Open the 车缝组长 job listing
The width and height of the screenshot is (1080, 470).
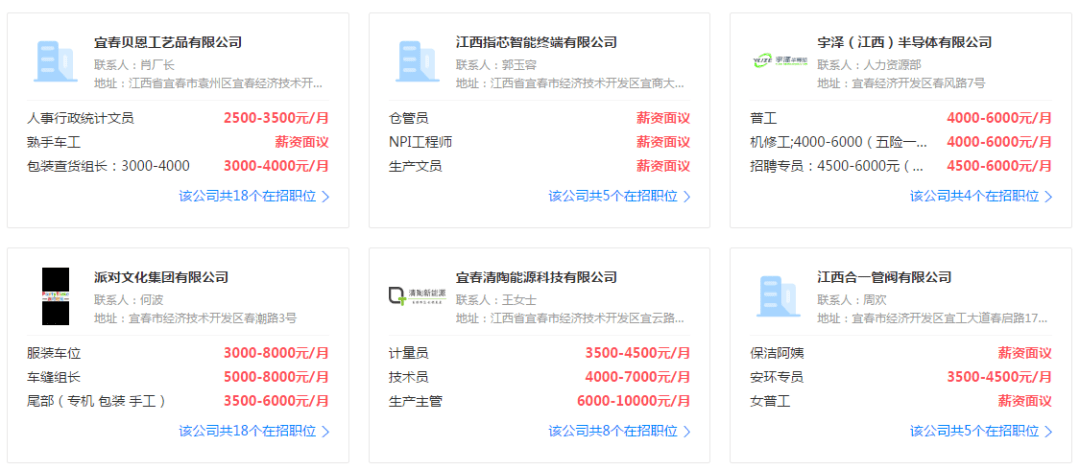54,378
